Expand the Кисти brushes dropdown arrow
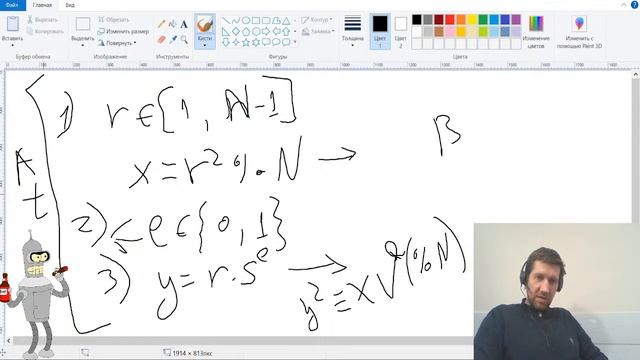Viewport: 640px width, 360px height. [x=205, y=45]
